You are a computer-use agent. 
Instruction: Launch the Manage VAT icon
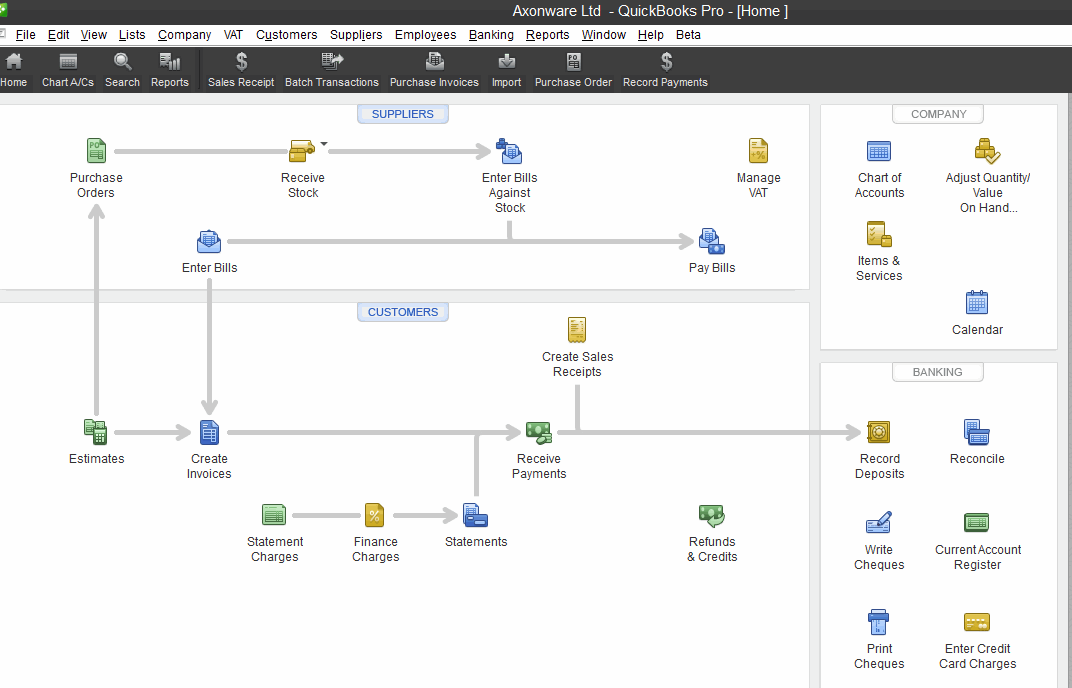tap(758, 151)
